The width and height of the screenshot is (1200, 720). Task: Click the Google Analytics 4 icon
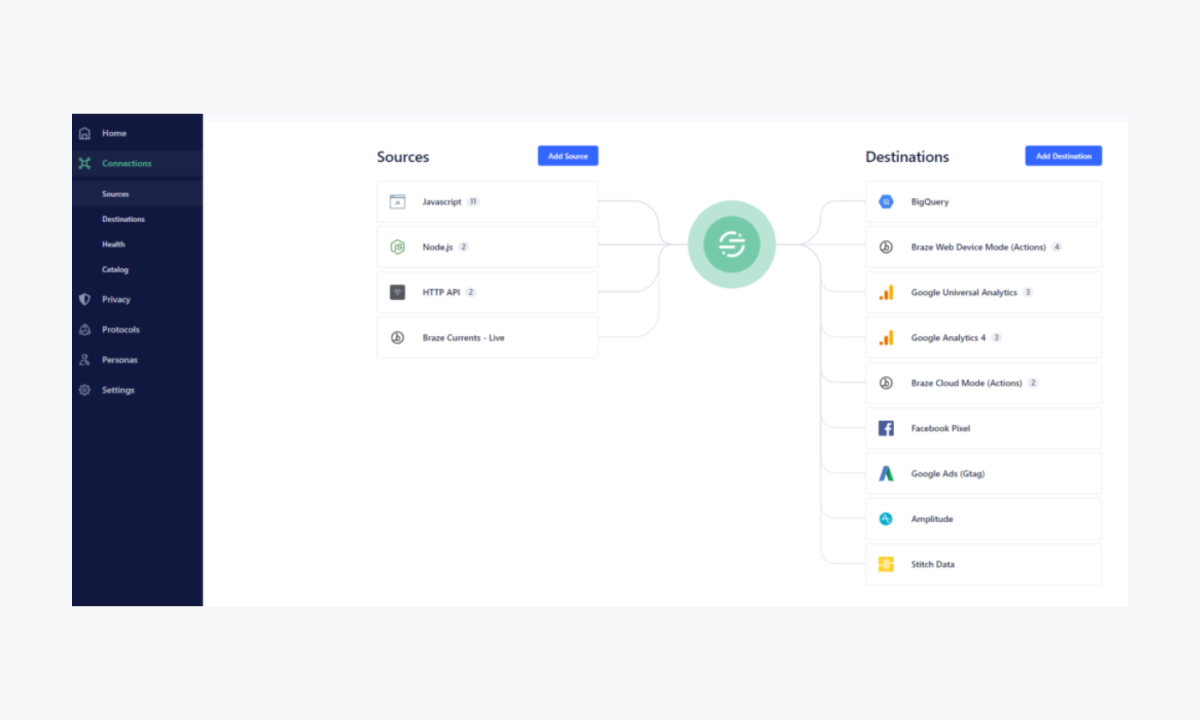(x=884, y=337)
